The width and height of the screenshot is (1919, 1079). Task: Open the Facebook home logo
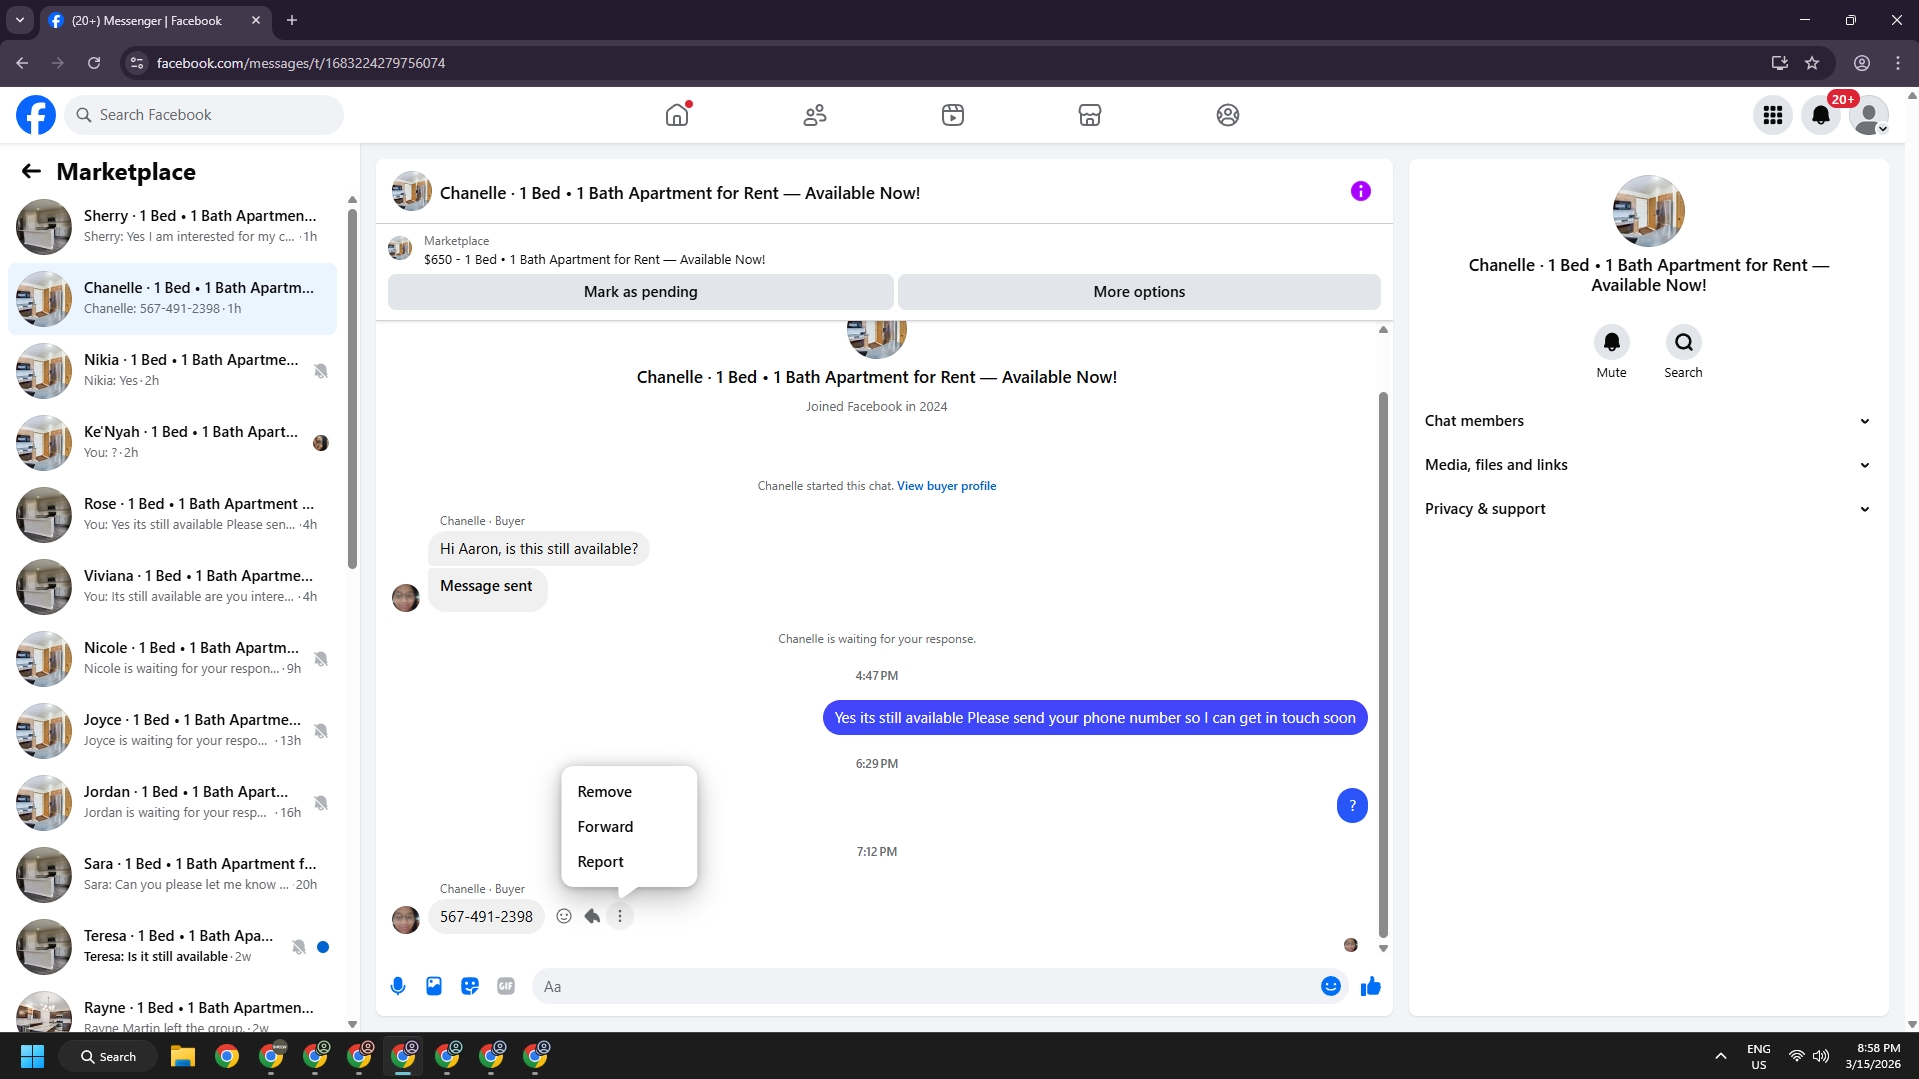tap(36, 115)
